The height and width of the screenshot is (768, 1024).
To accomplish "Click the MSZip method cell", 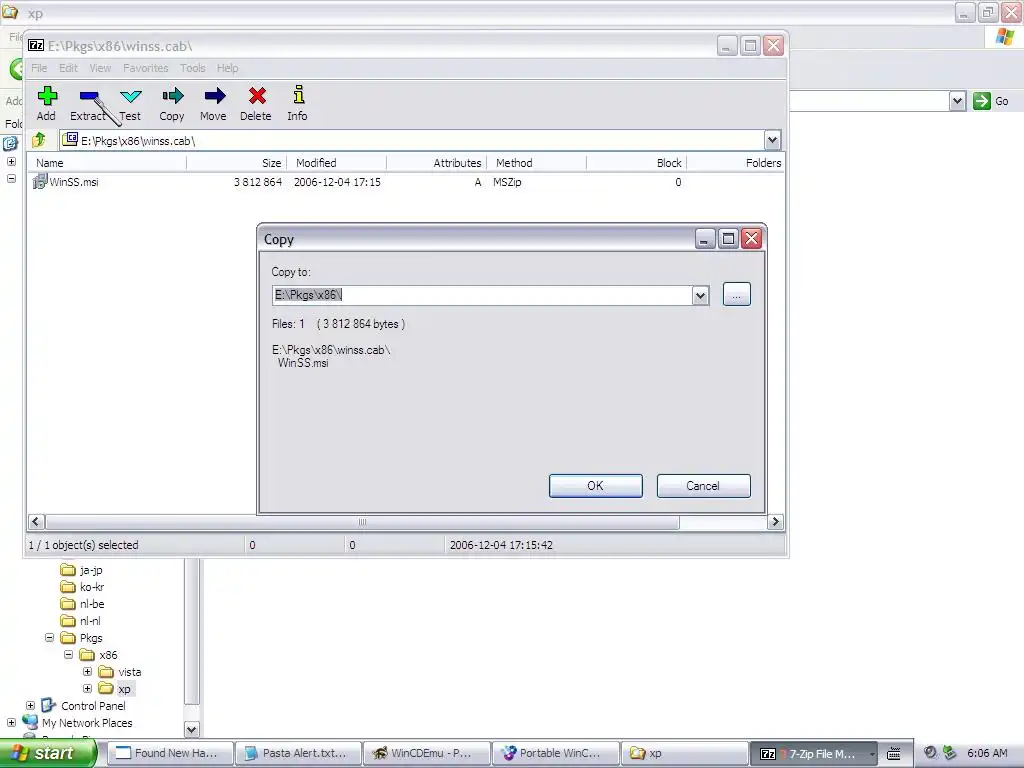I will tap(507, 182).
